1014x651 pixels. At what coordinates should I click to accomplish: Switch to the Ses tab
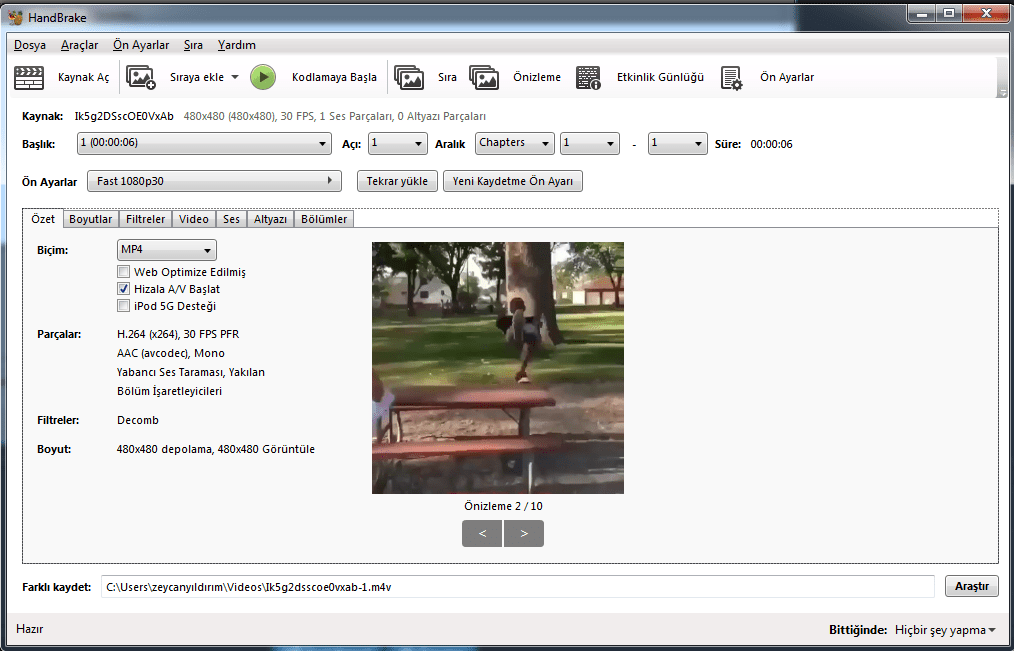tap(232, 219)
